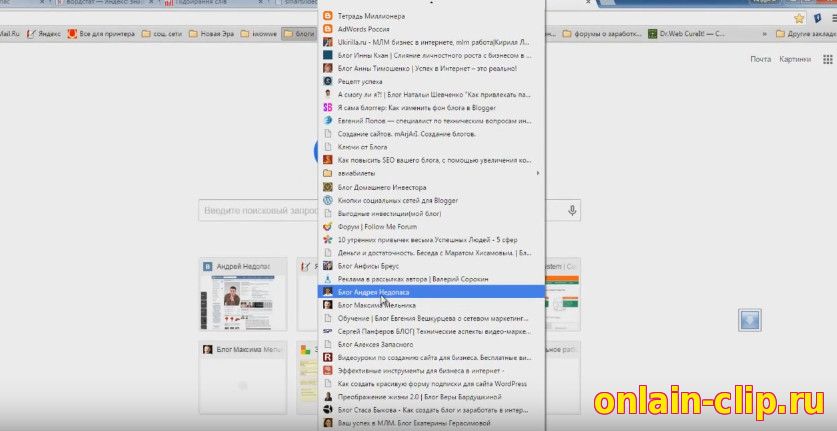
Task: Open the 'Почта' link
Action: [760, 59]
